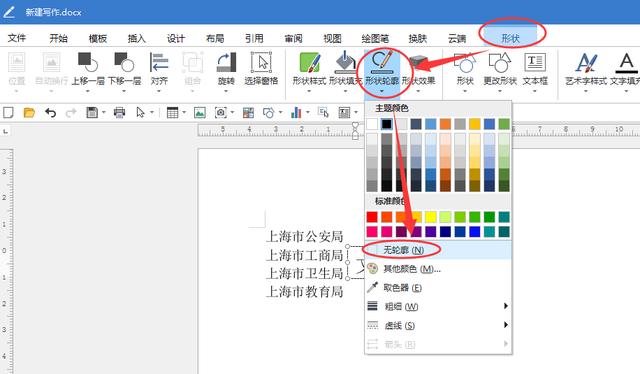Open the dropdown arrow under 形状轮廓

[x=382, y=91]
